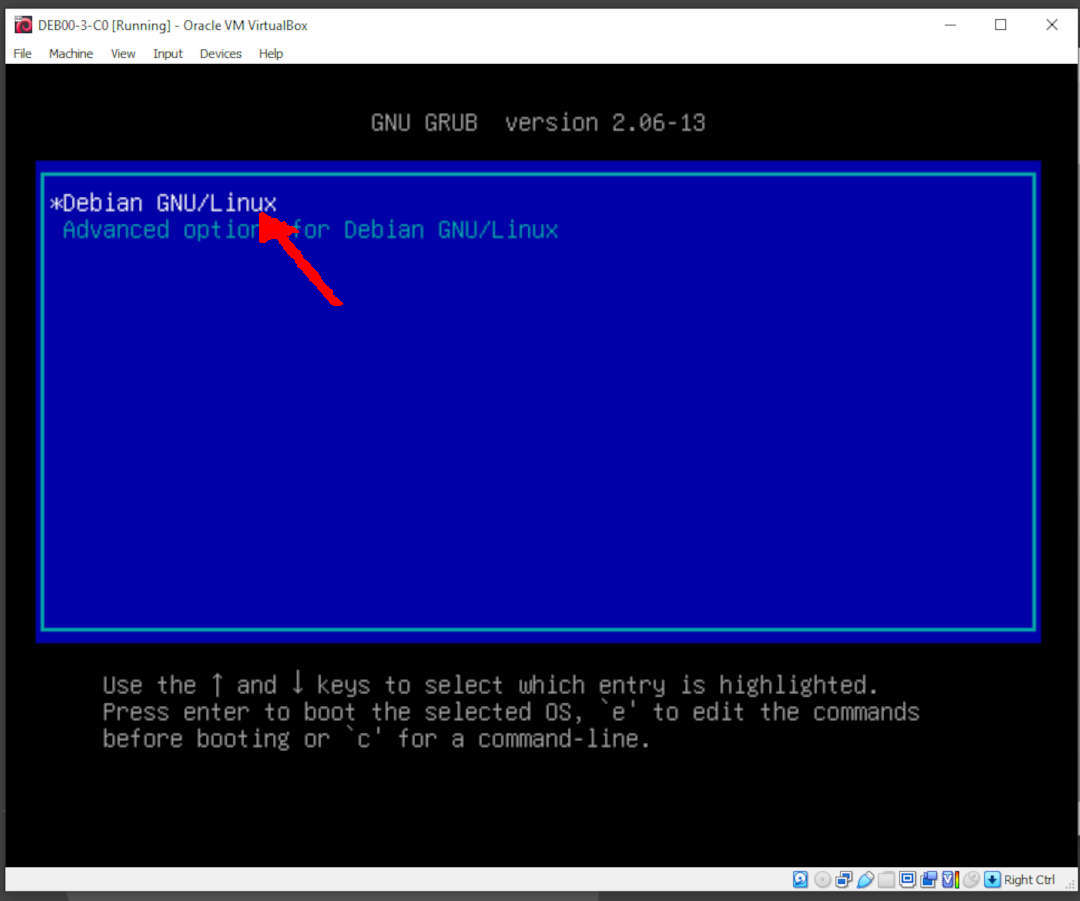Open the Machine menu
Viewport: 1080px width, 901px height.
coord(71,54)
